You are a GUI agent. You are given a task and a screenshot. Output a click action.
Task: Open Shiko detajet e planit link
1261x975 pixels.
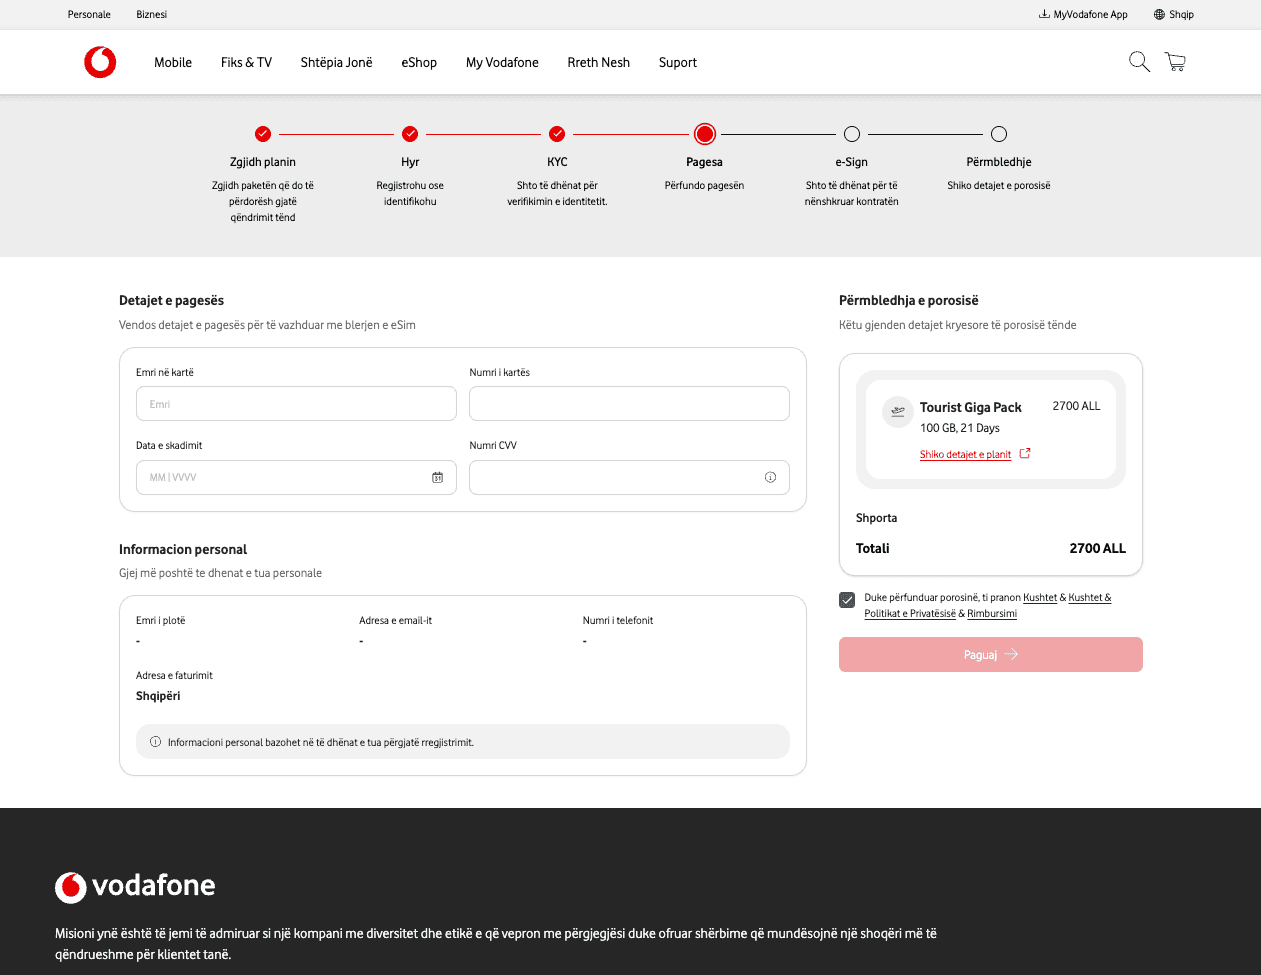(x=965, y=455)
